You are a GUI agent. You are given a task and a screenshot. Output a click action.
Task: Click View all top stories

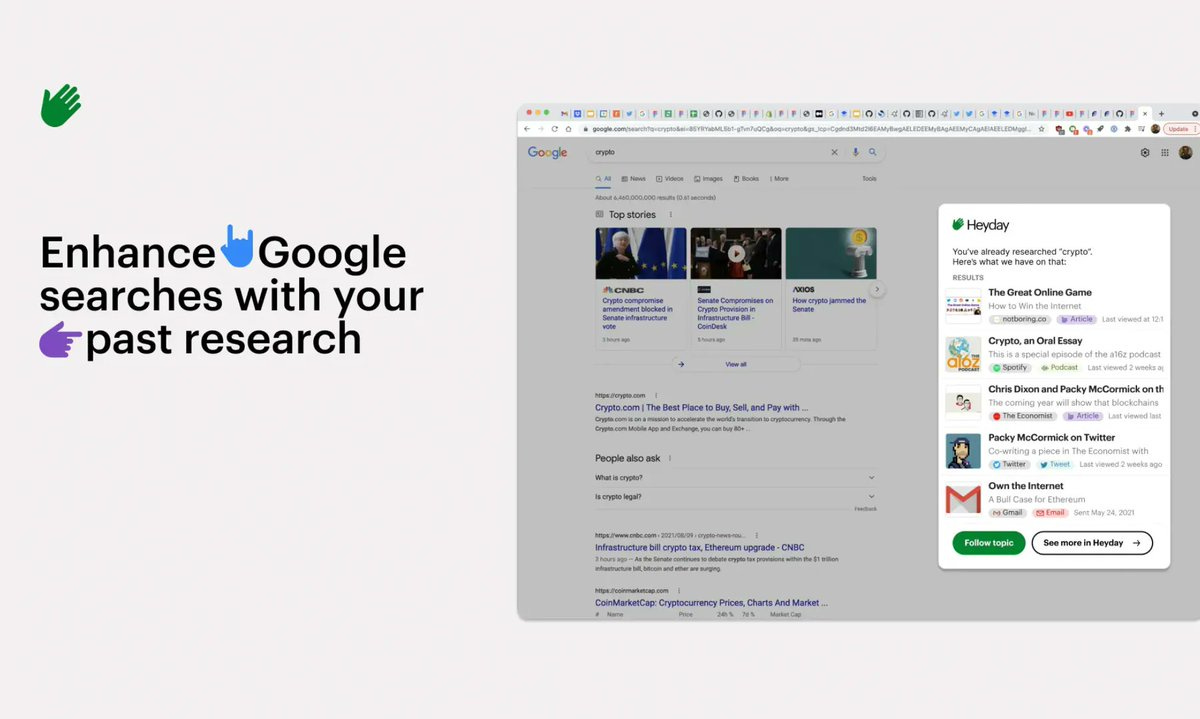tap(736, 364)
